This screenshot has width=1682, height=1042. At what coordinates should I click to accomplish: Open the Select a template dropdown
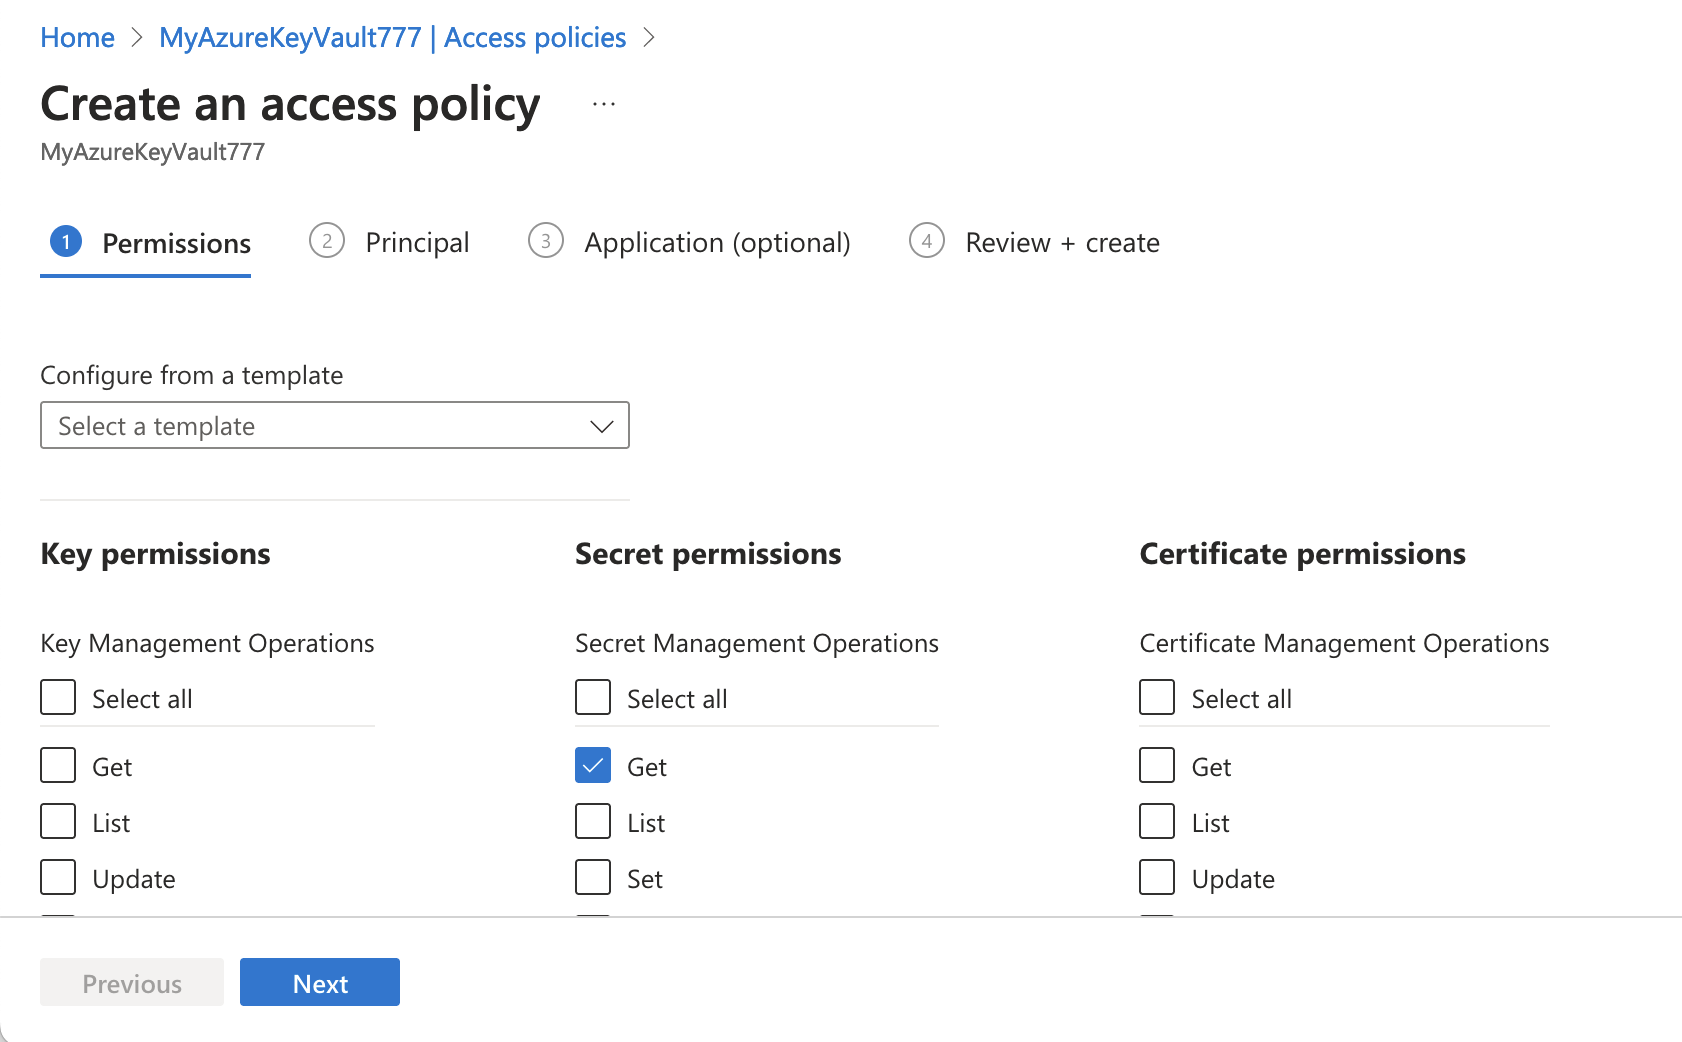[320, 426]
